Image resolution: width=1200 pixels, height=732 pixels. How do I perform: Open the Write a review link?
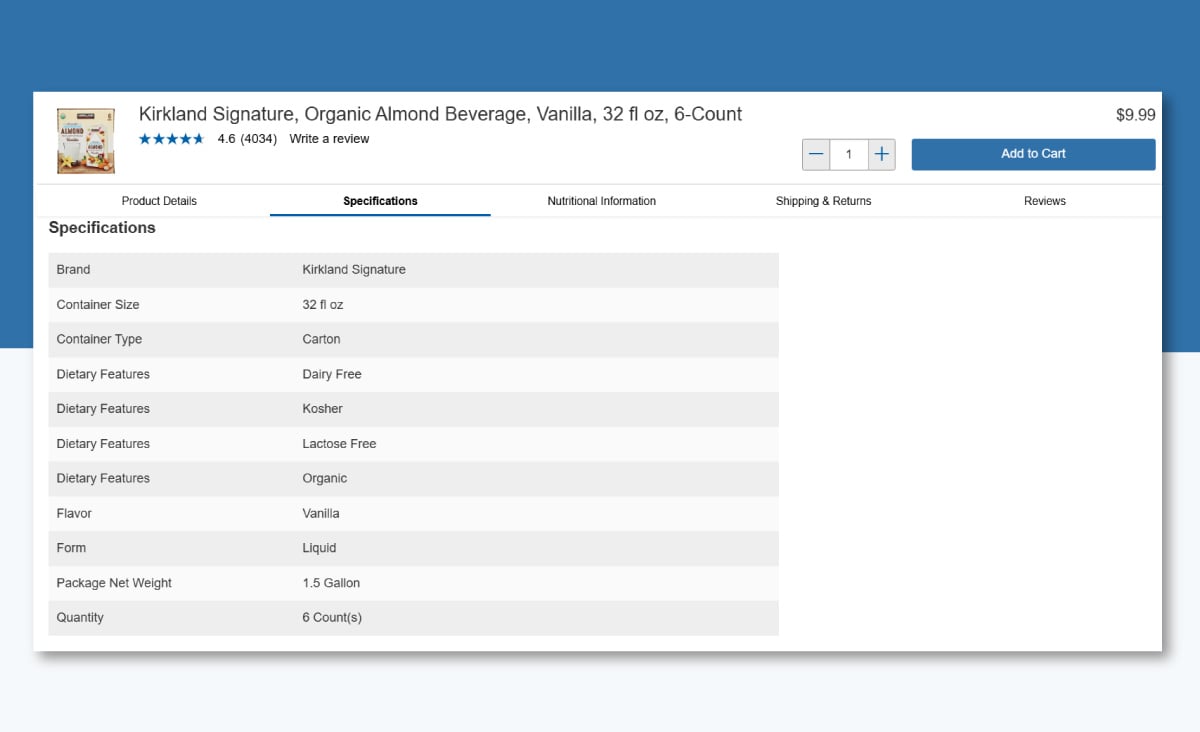(329, 139)
